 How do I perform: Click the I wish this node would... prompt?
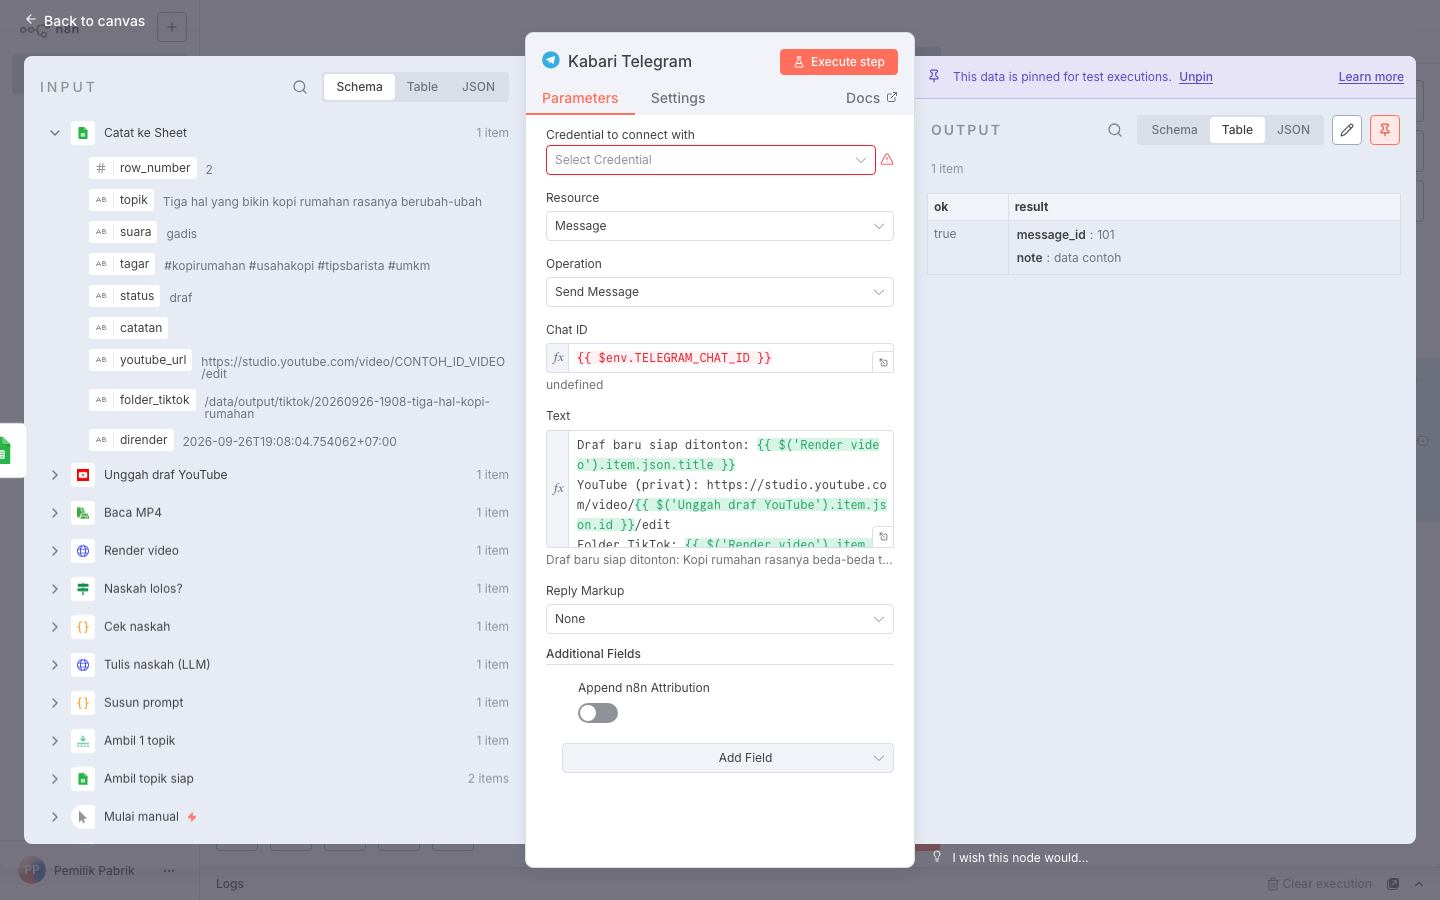coord(1011,858)
